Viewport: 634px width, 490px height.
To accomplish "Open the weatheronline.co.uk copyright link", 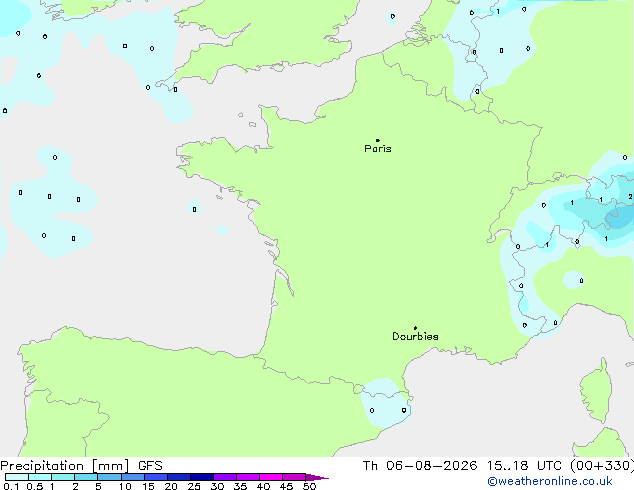I will 550,481.
